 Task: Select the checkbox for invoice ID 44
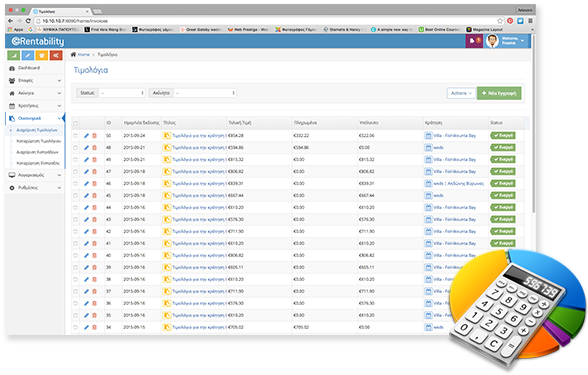pos(76,208)
